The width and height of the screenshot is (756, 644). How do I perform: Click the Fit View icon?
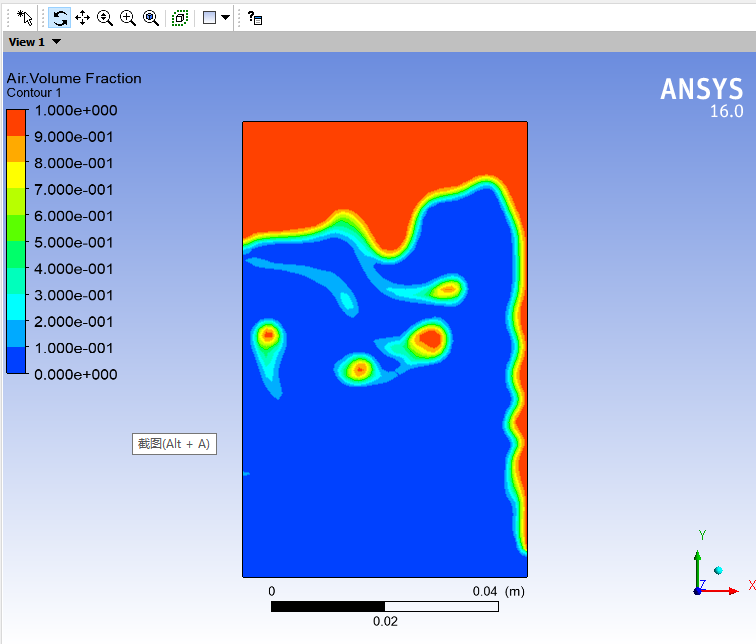click(151, 18)
